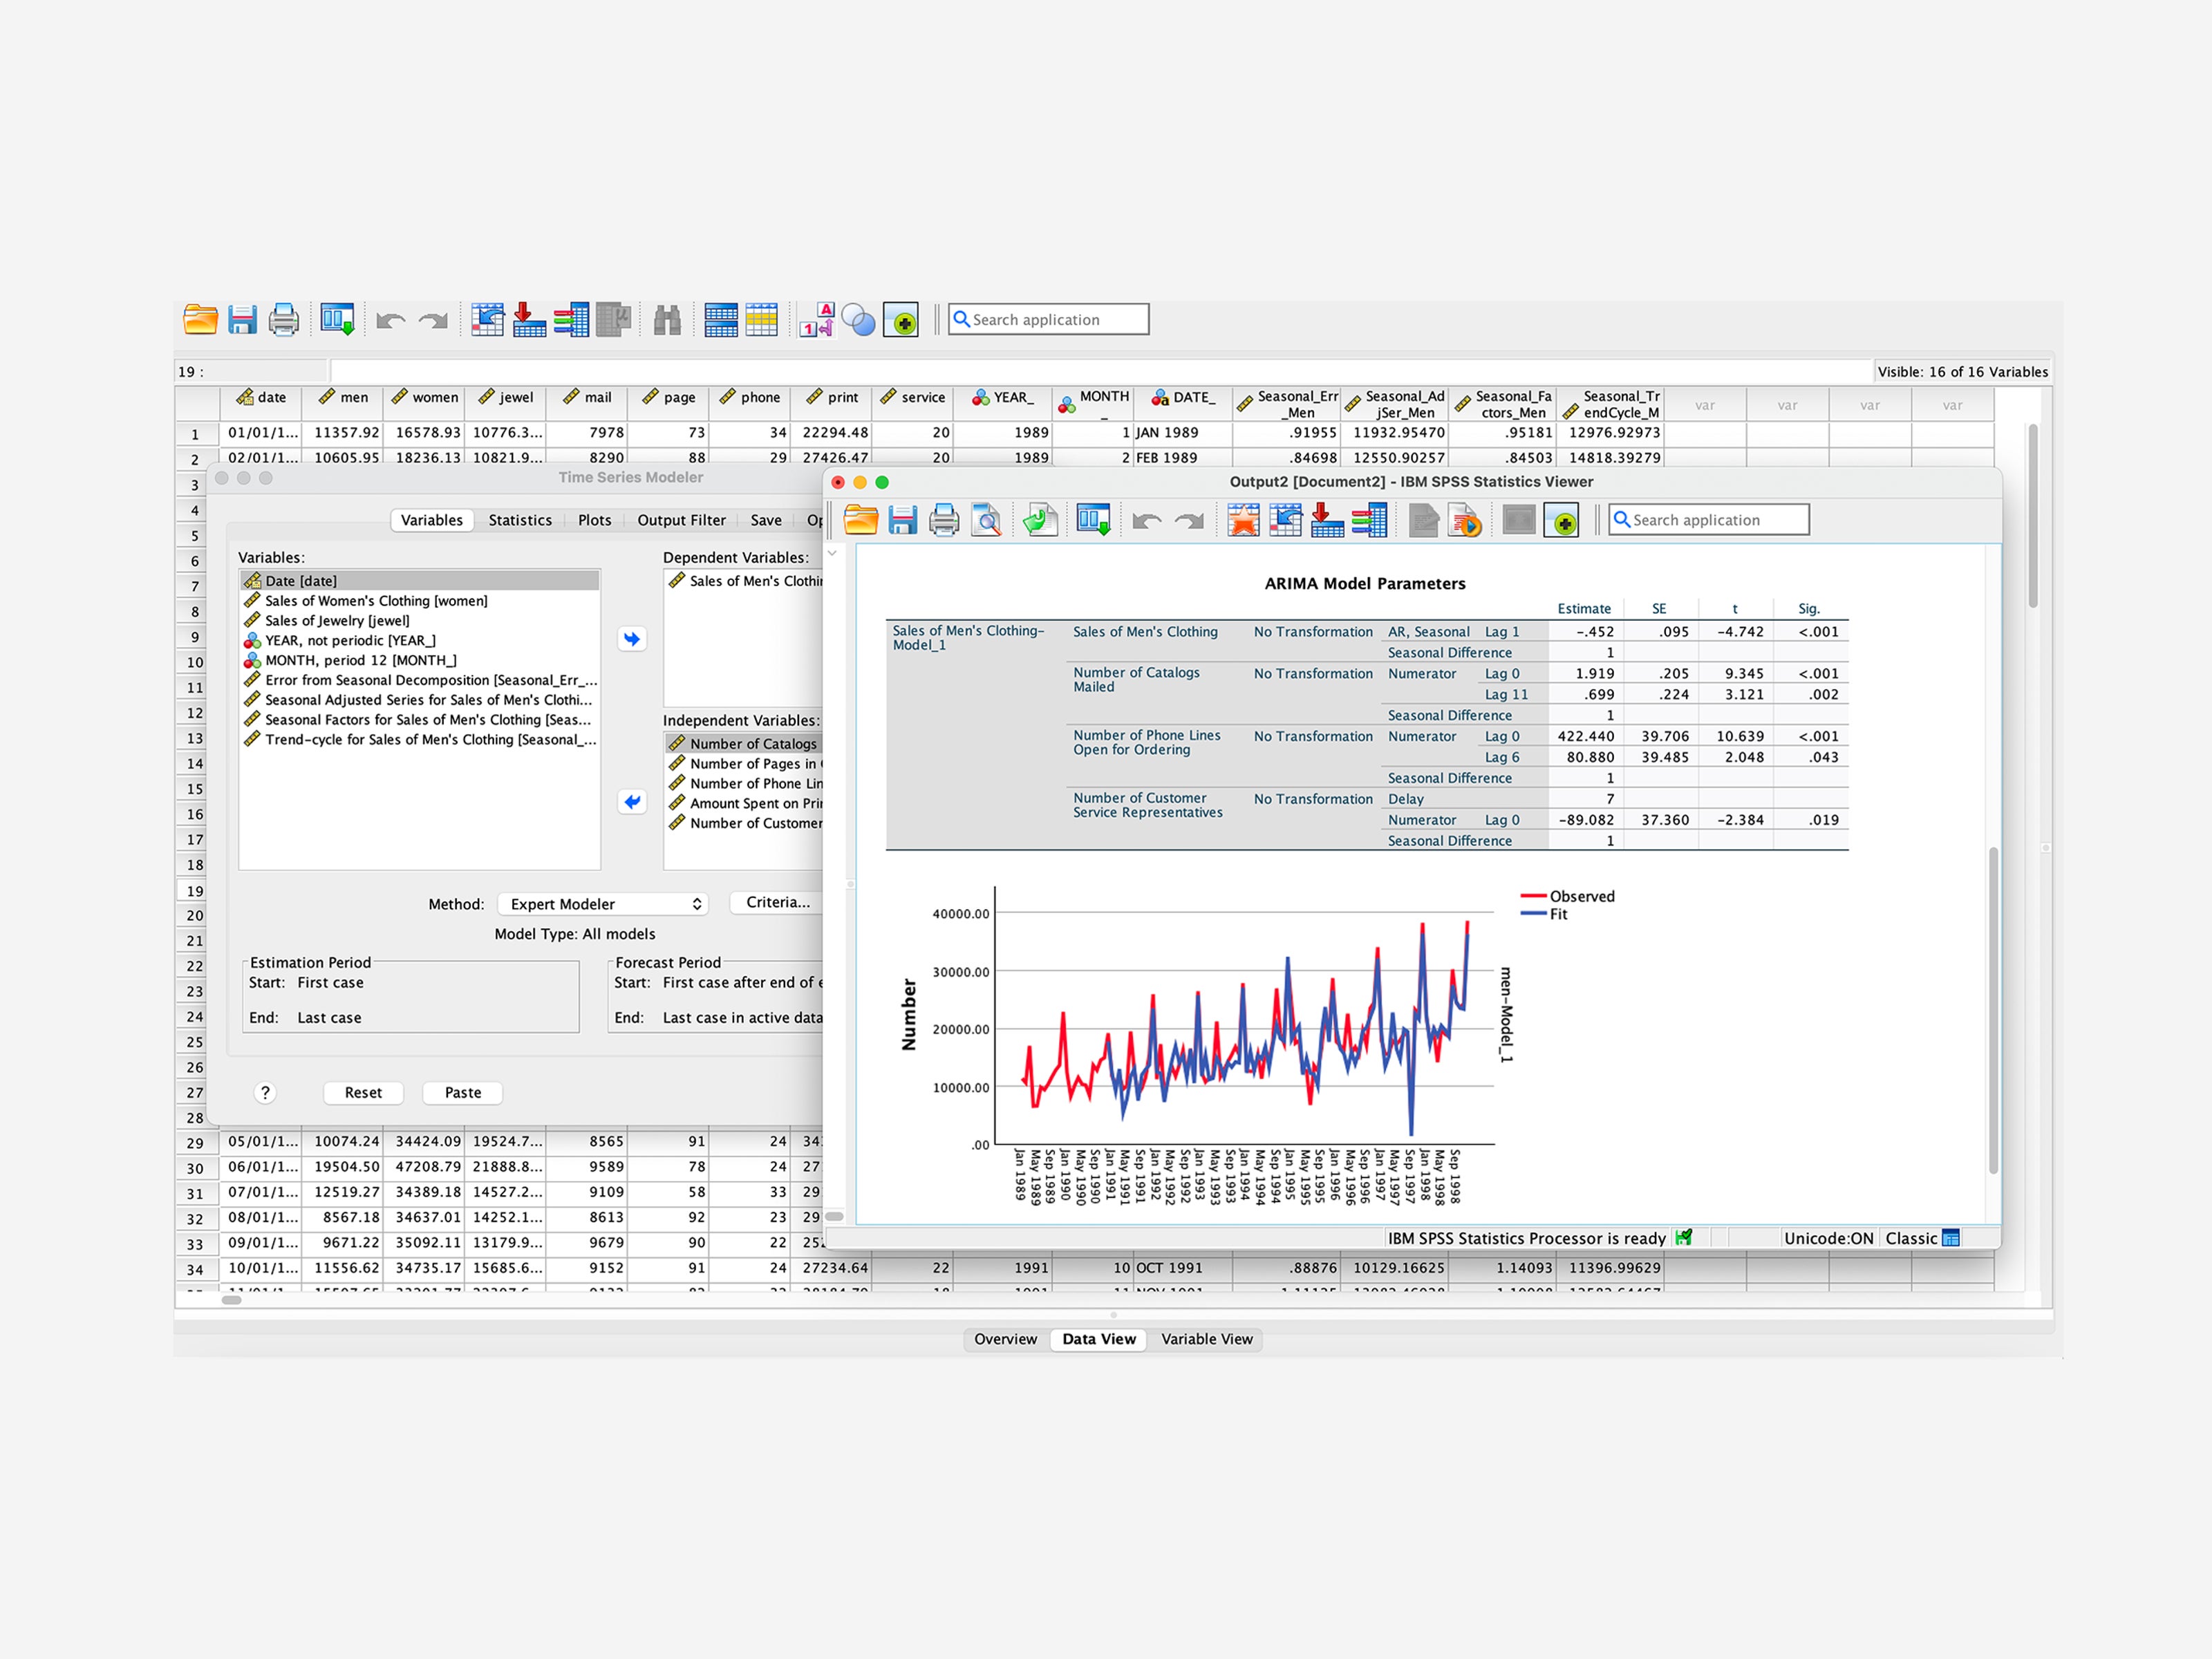Select Amount Spent on Print independent variable
The height and width of the screenshot is (1659, 2212).
[x=744, y=804]
